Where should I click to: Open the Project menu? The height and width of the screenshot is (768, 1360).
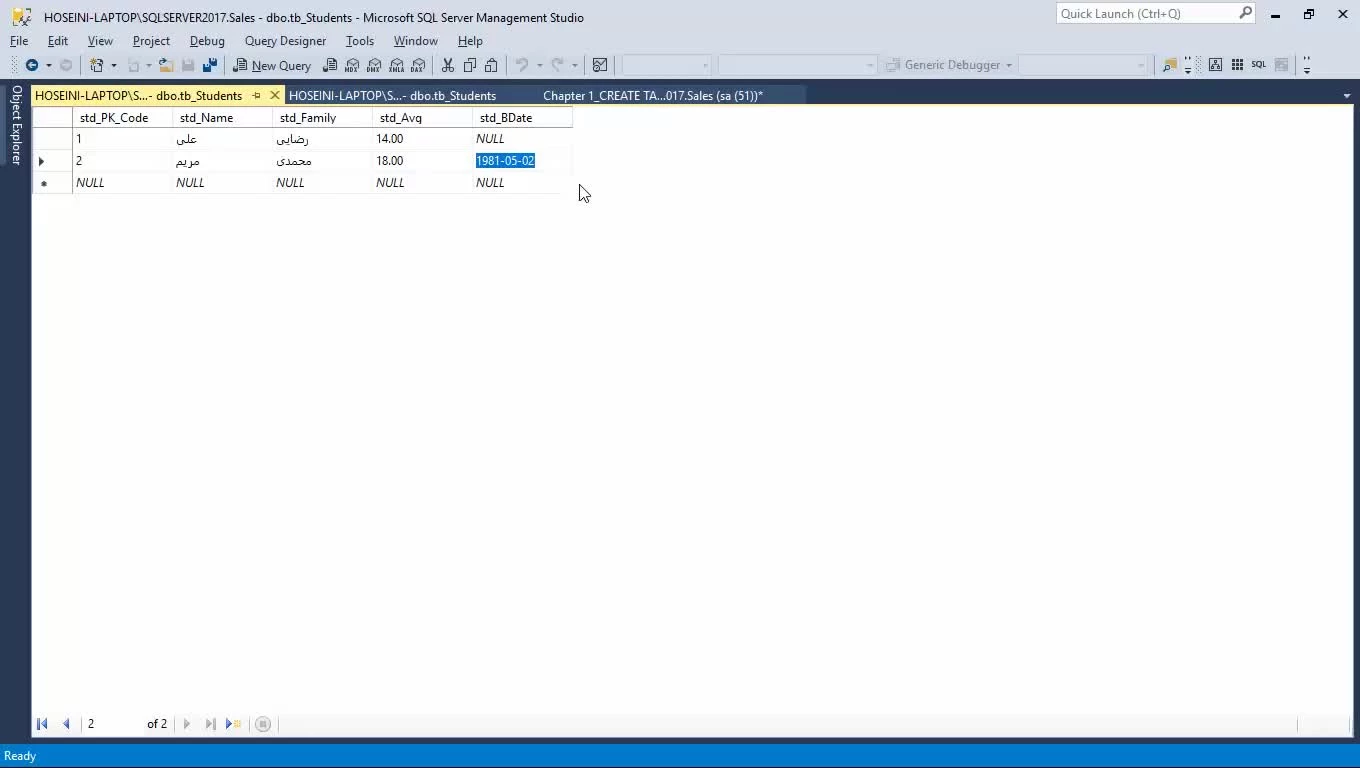tap(151, 41)
